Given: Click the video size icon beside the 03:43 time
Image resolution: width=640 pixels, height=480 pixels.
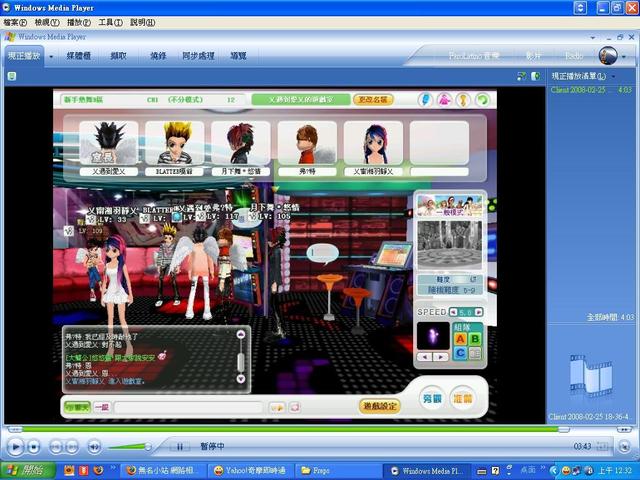Looking at the screenshot, I should [x=602, y=447].
